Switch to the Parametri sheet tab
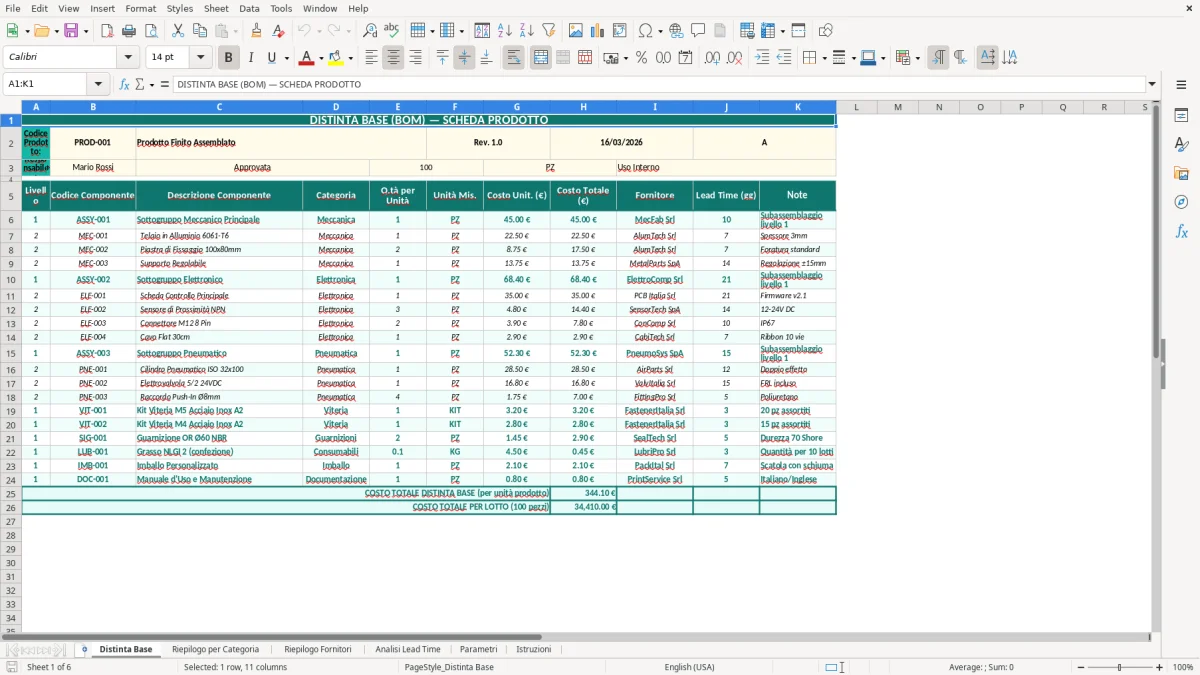 click(478, 649)
